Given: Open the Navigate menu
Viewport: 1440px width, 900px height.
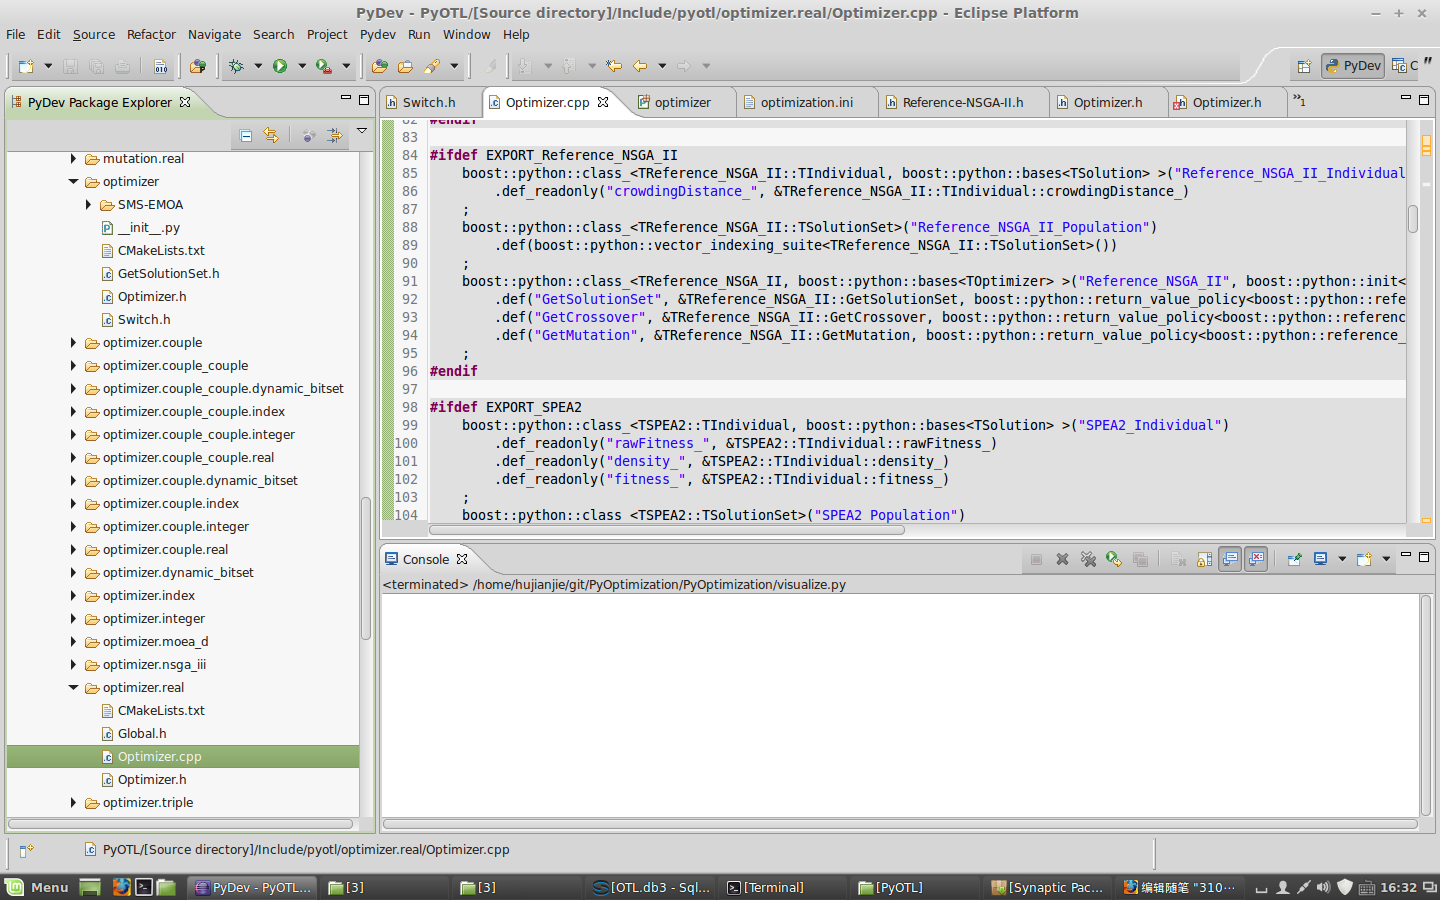Looking at the screenshot, I should (214, 34).
